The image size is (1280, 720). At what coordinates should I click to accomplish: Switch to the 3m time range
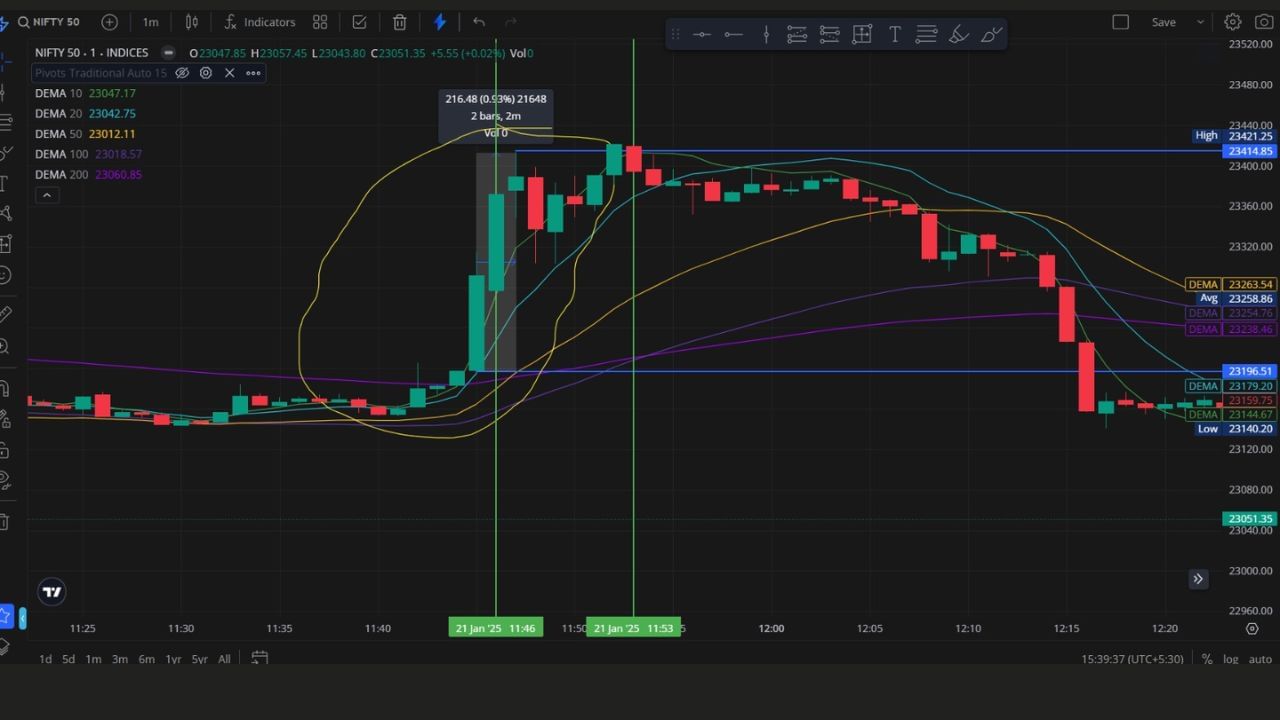coord(119,659)
